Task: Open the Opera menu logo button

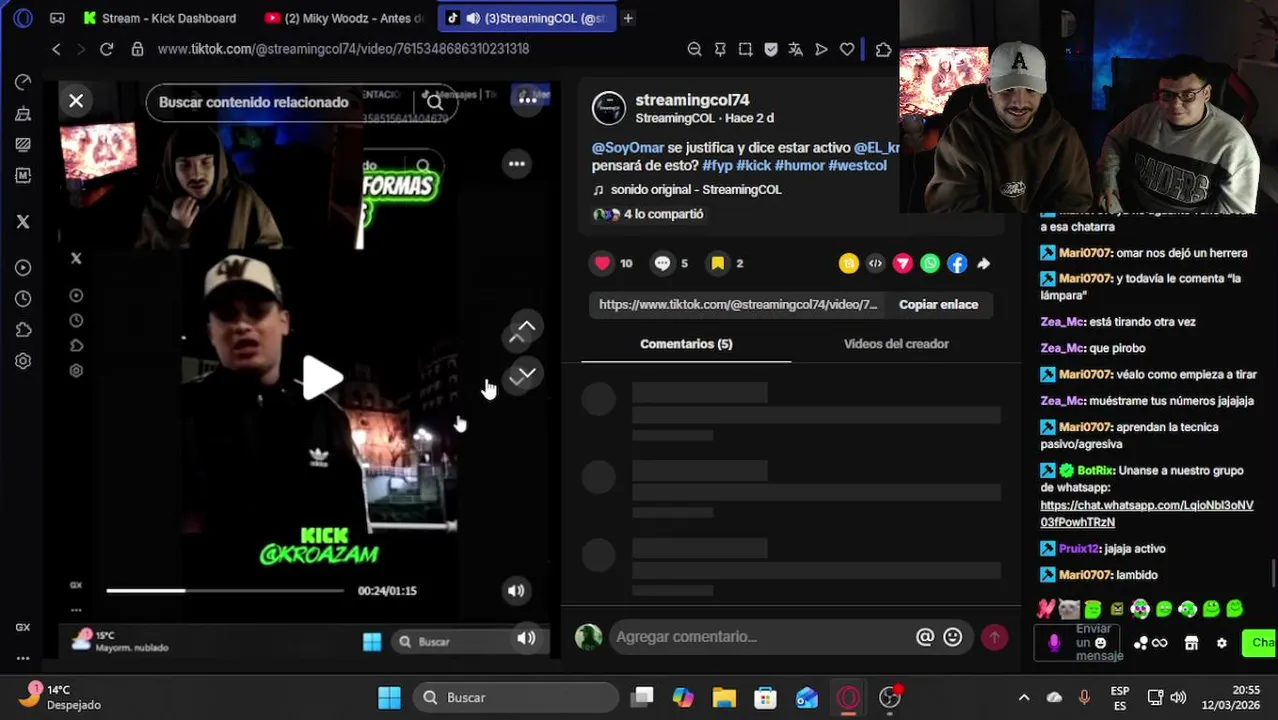Action: pyautogui.click(x=23, y=18)
